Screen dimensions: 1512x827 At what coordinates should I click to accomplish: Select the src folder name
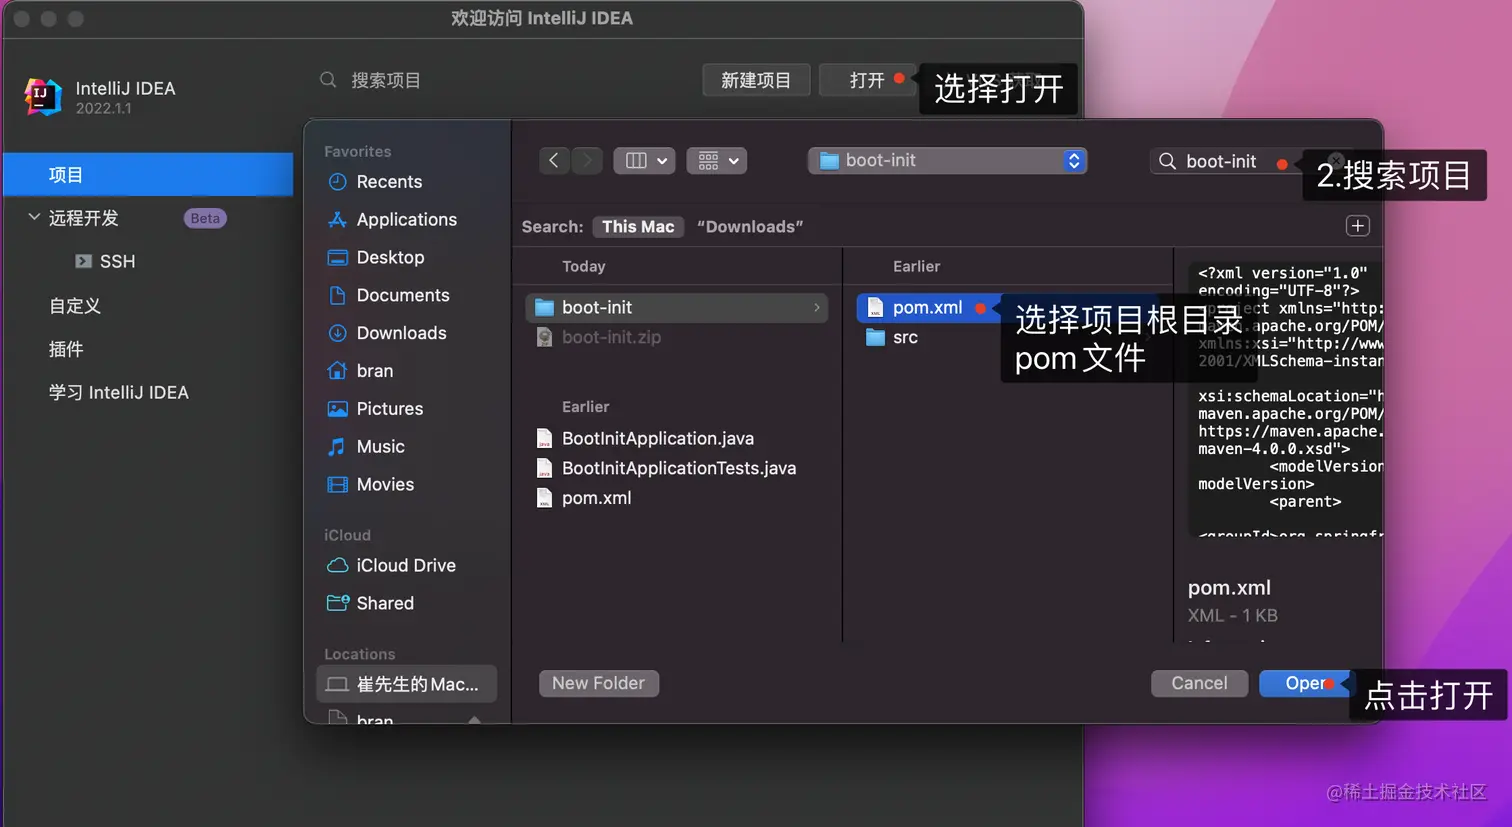pyautogui.click(x=905, y=337)
